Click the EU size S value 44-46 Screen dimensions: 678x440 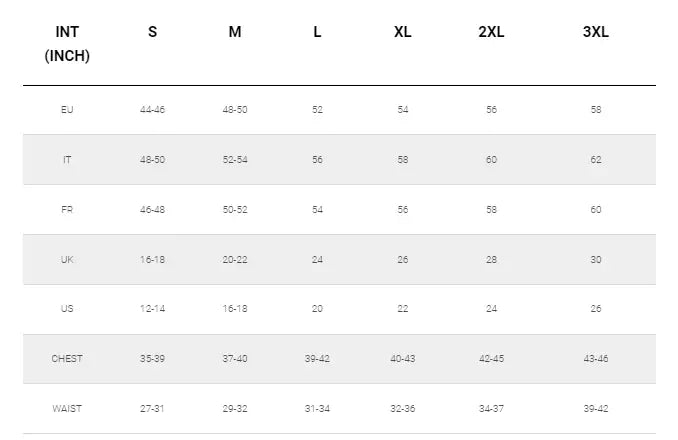point(152,109)
